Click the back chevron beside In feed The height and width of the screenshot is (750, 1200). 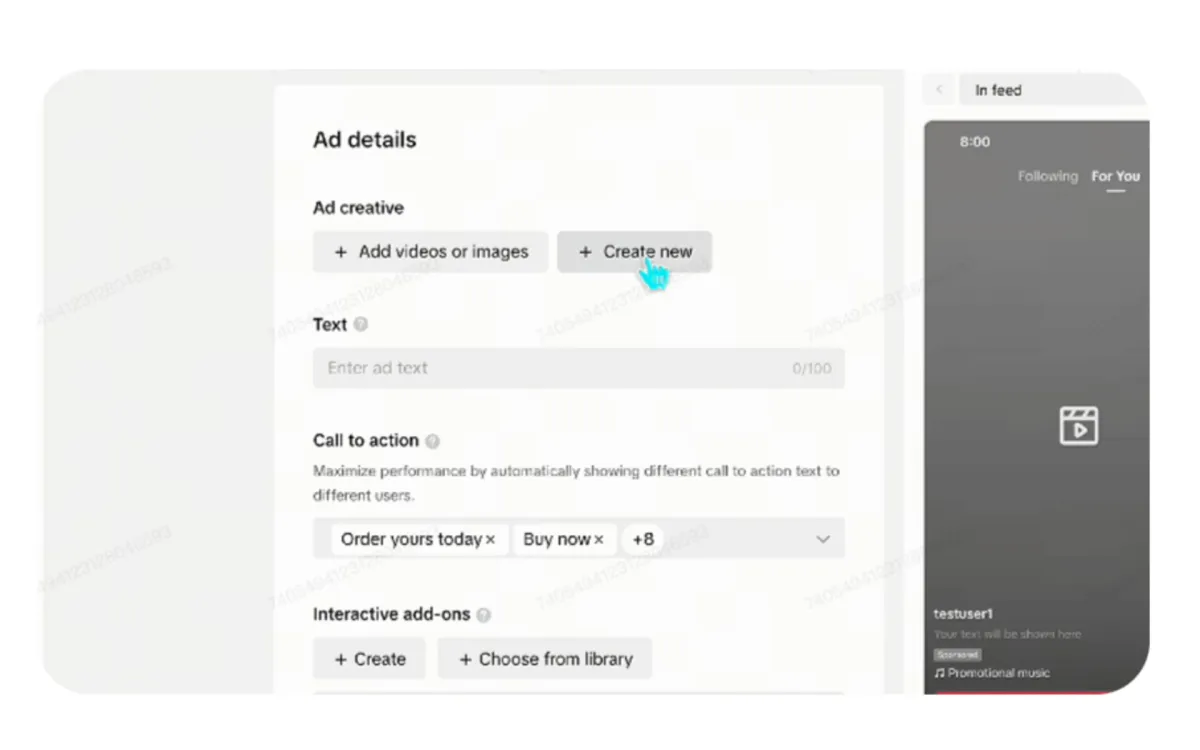[937, 89]
